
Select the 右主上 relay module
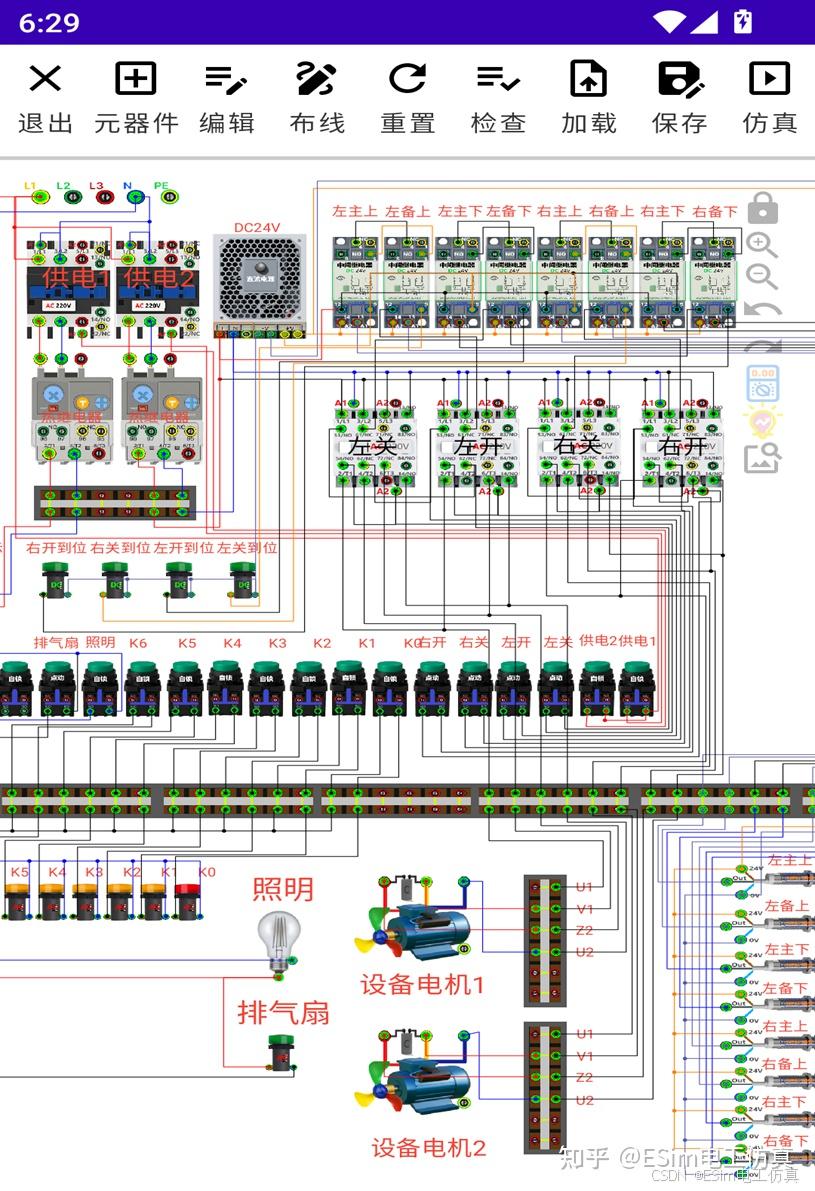pos(560,282)
